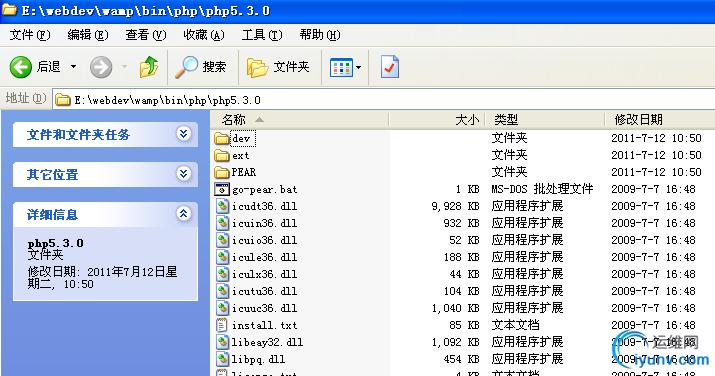This screenshot has width=715, height=376.
Task: Select install.txt text file icon
Action: pos(222,325)
